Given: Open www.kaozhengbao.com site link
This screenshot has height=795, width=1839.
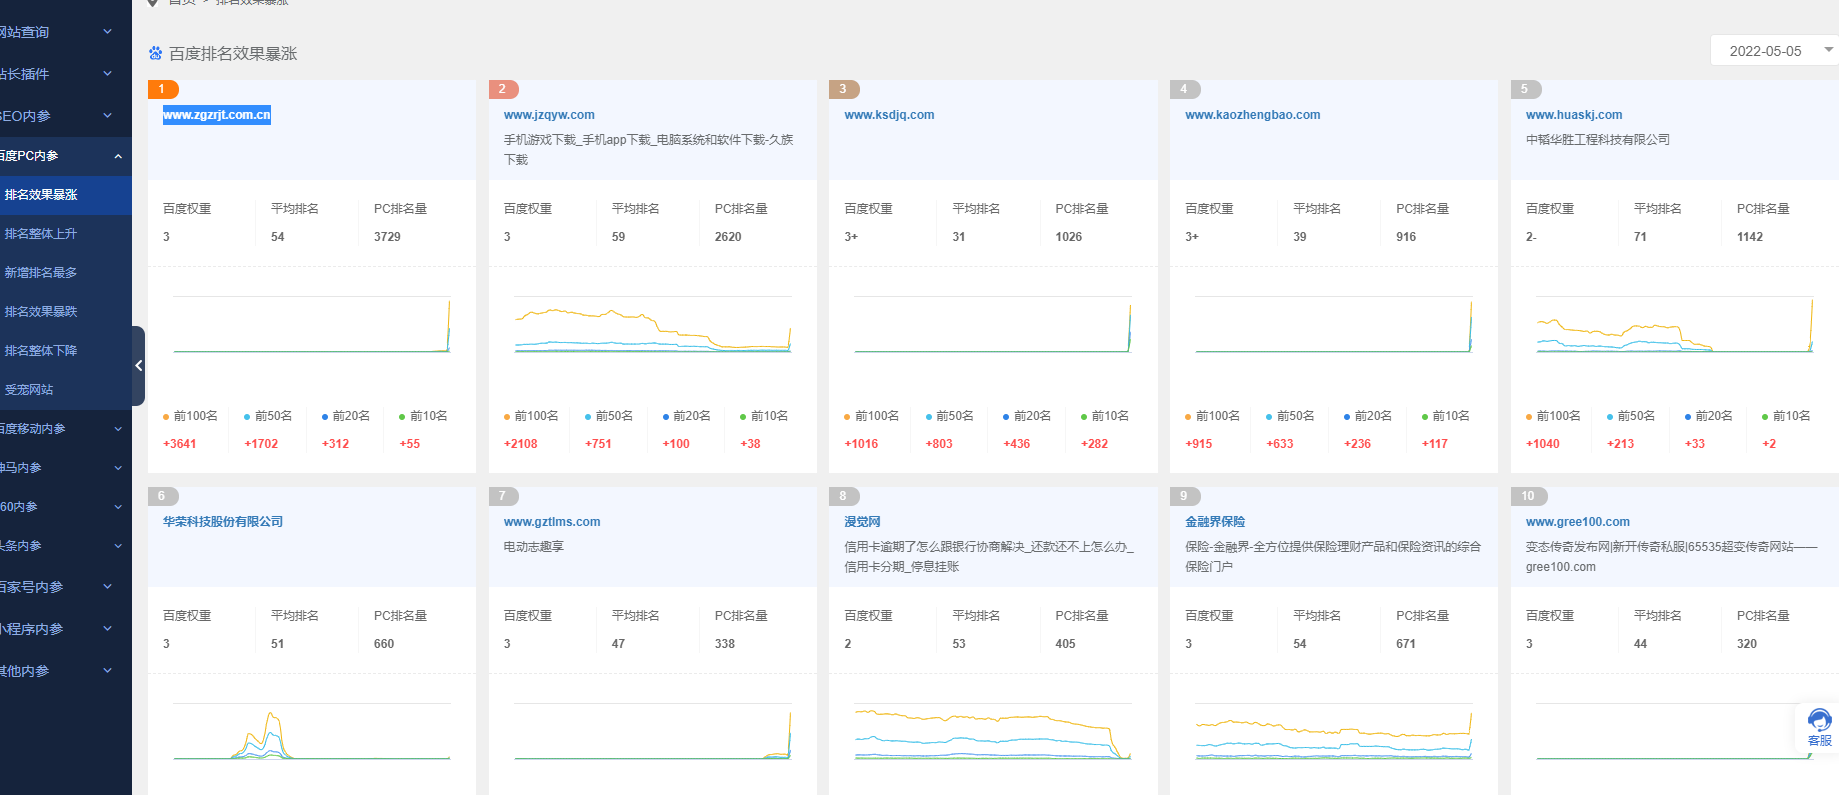Looking at the screenshot, I should point(1253,115).
